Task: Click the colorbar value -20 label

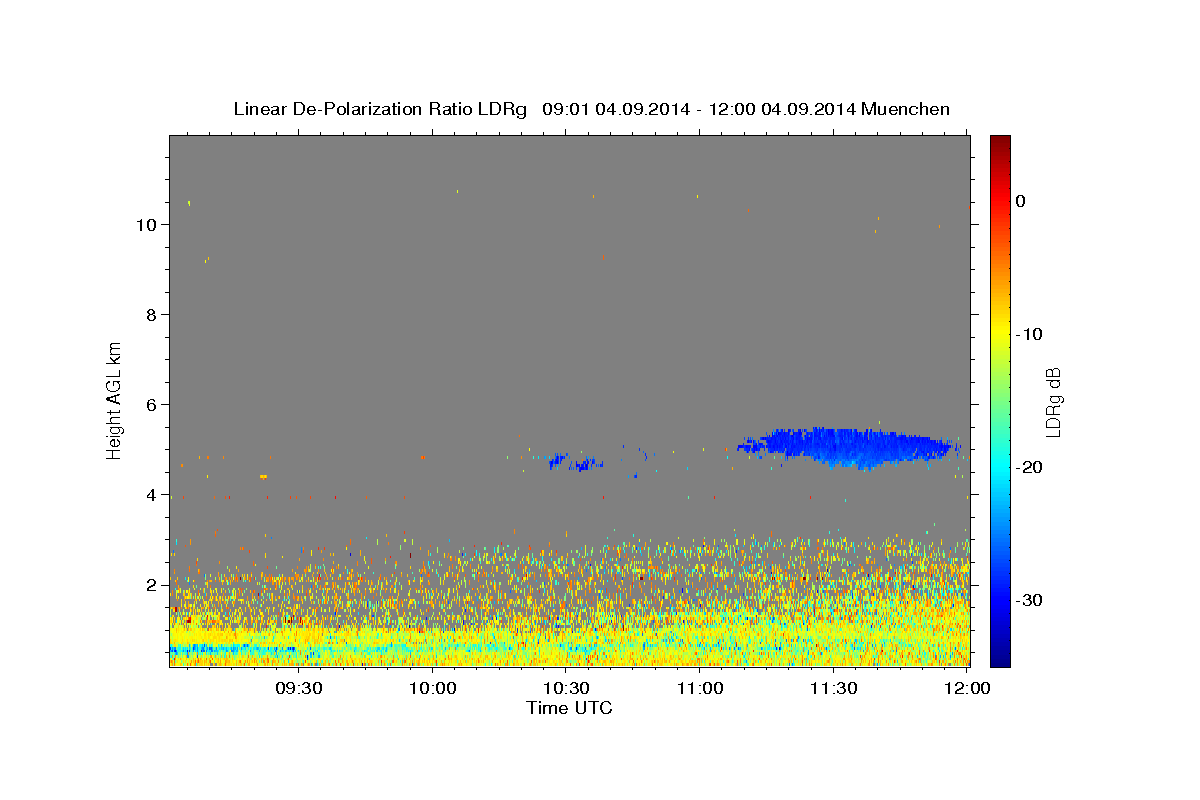Action: point(1030,467)
